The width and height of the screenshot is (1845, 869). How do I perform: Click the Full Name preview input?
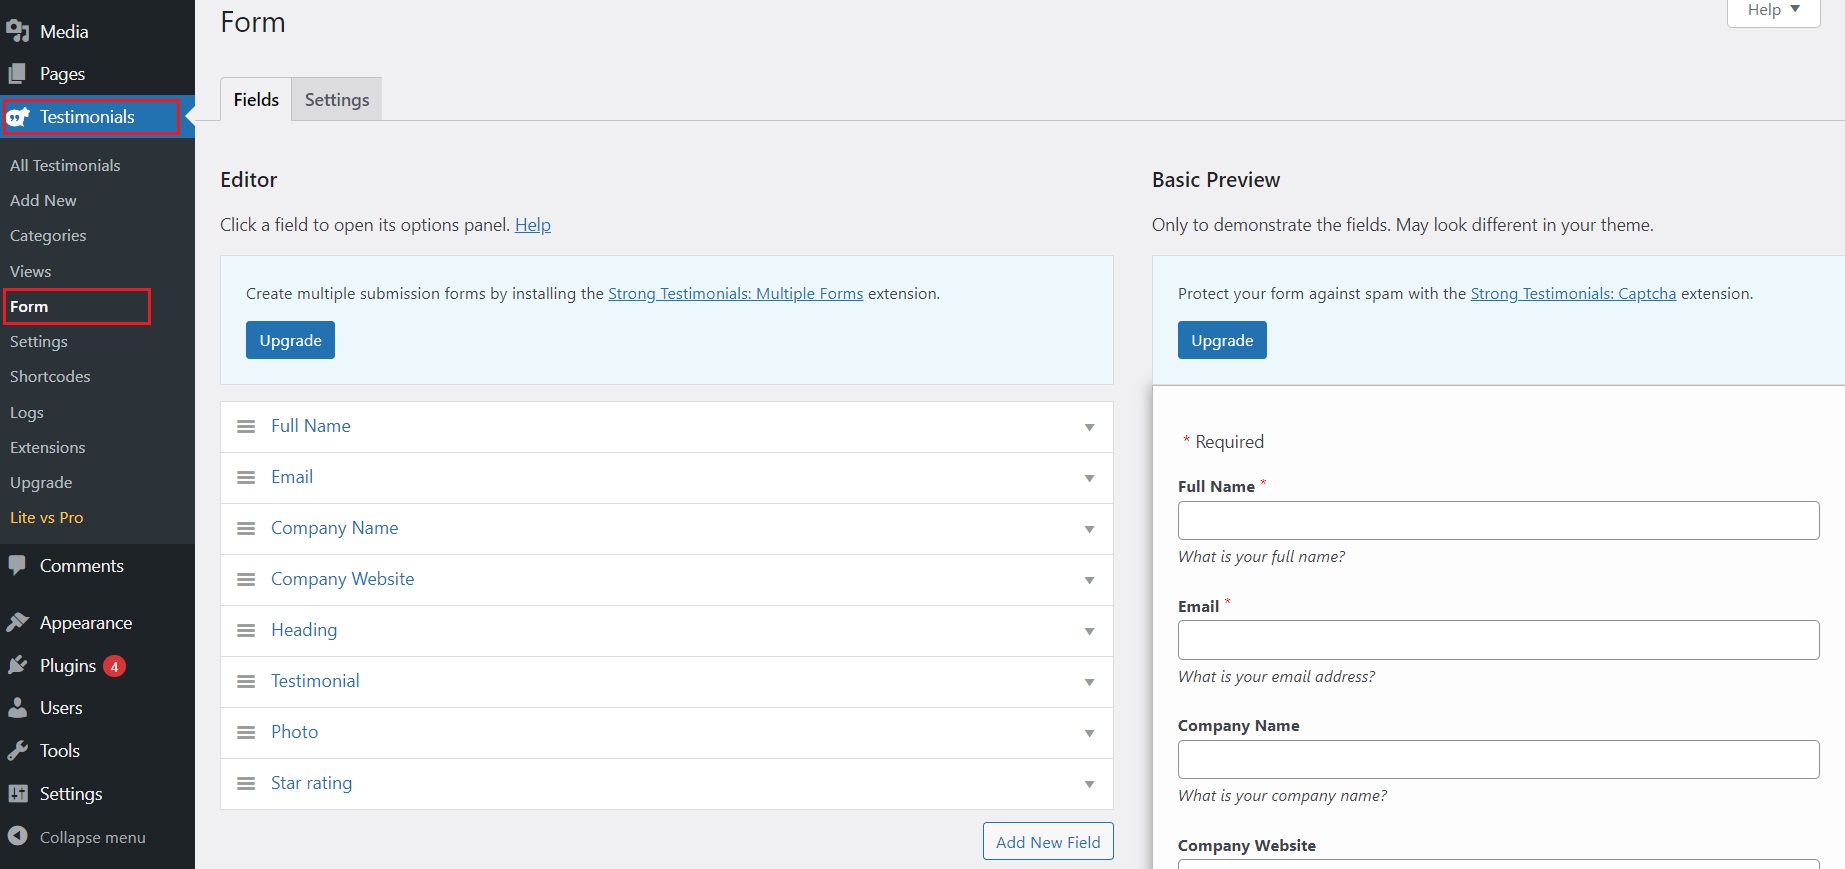coord(1498,520)
